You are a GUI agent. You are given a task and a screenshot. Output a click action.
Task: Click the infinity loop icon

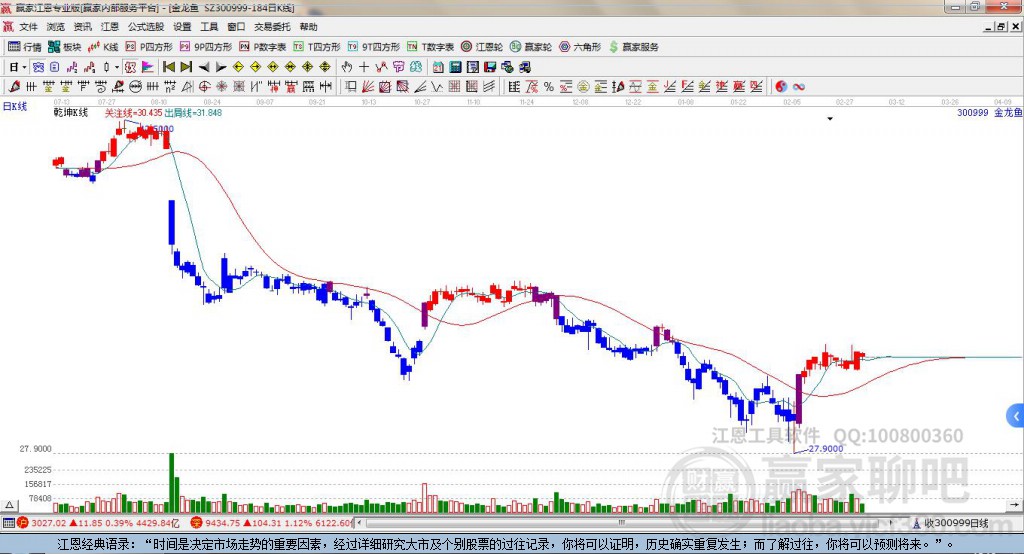tap(798, 86)
